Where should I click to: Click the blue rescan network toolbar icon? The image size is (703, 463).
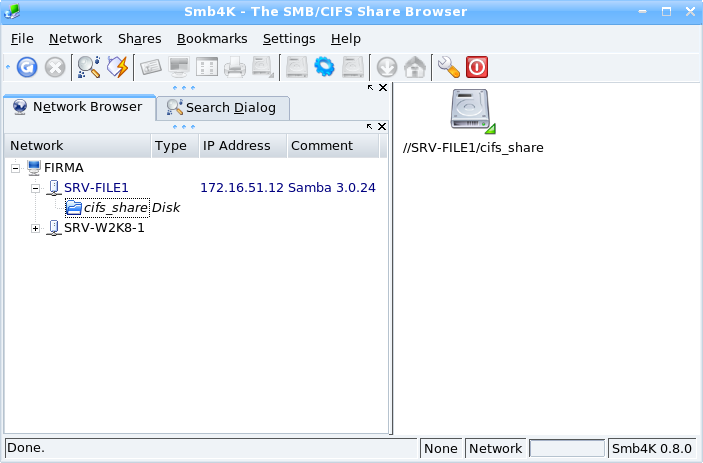point(27,67)
